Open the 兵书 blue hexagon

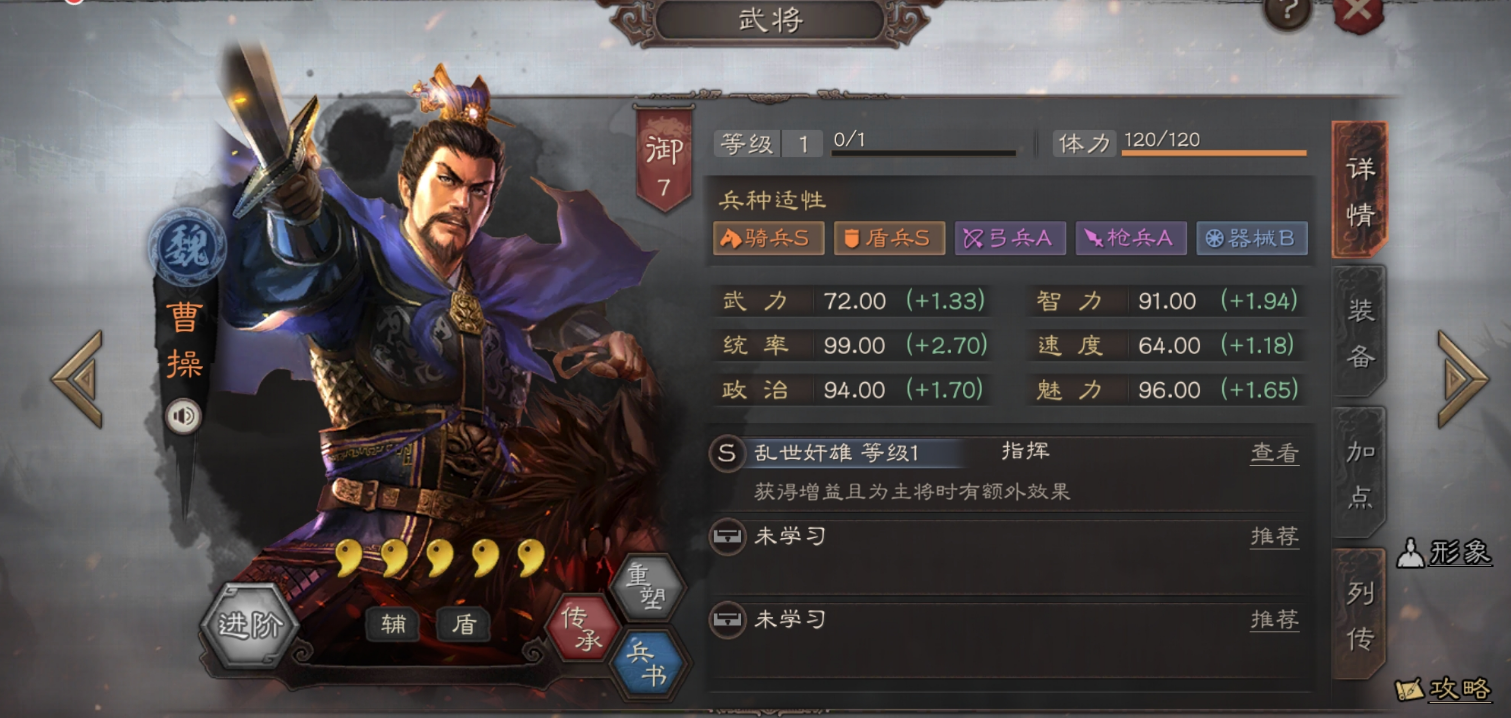(x=647, y=666)
